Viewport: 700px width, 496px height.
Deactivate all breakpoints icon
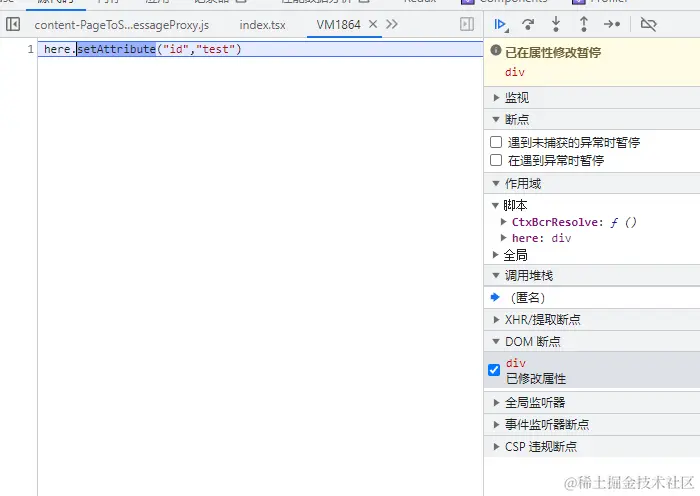pyautogui.click(x=648, y=24)
